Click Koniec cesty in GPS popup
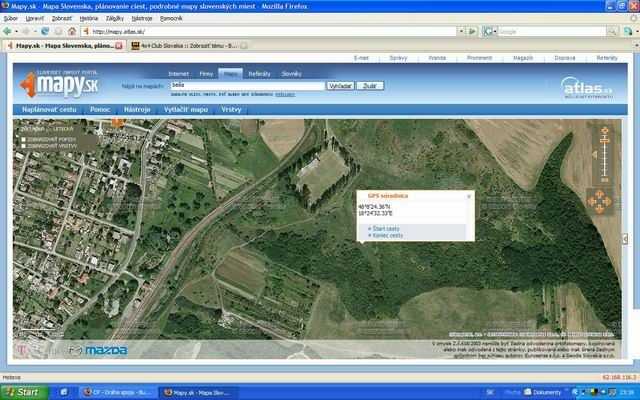The height and width of the screenshot is (400, 640). pyautogui.click(x=388, y=236)
